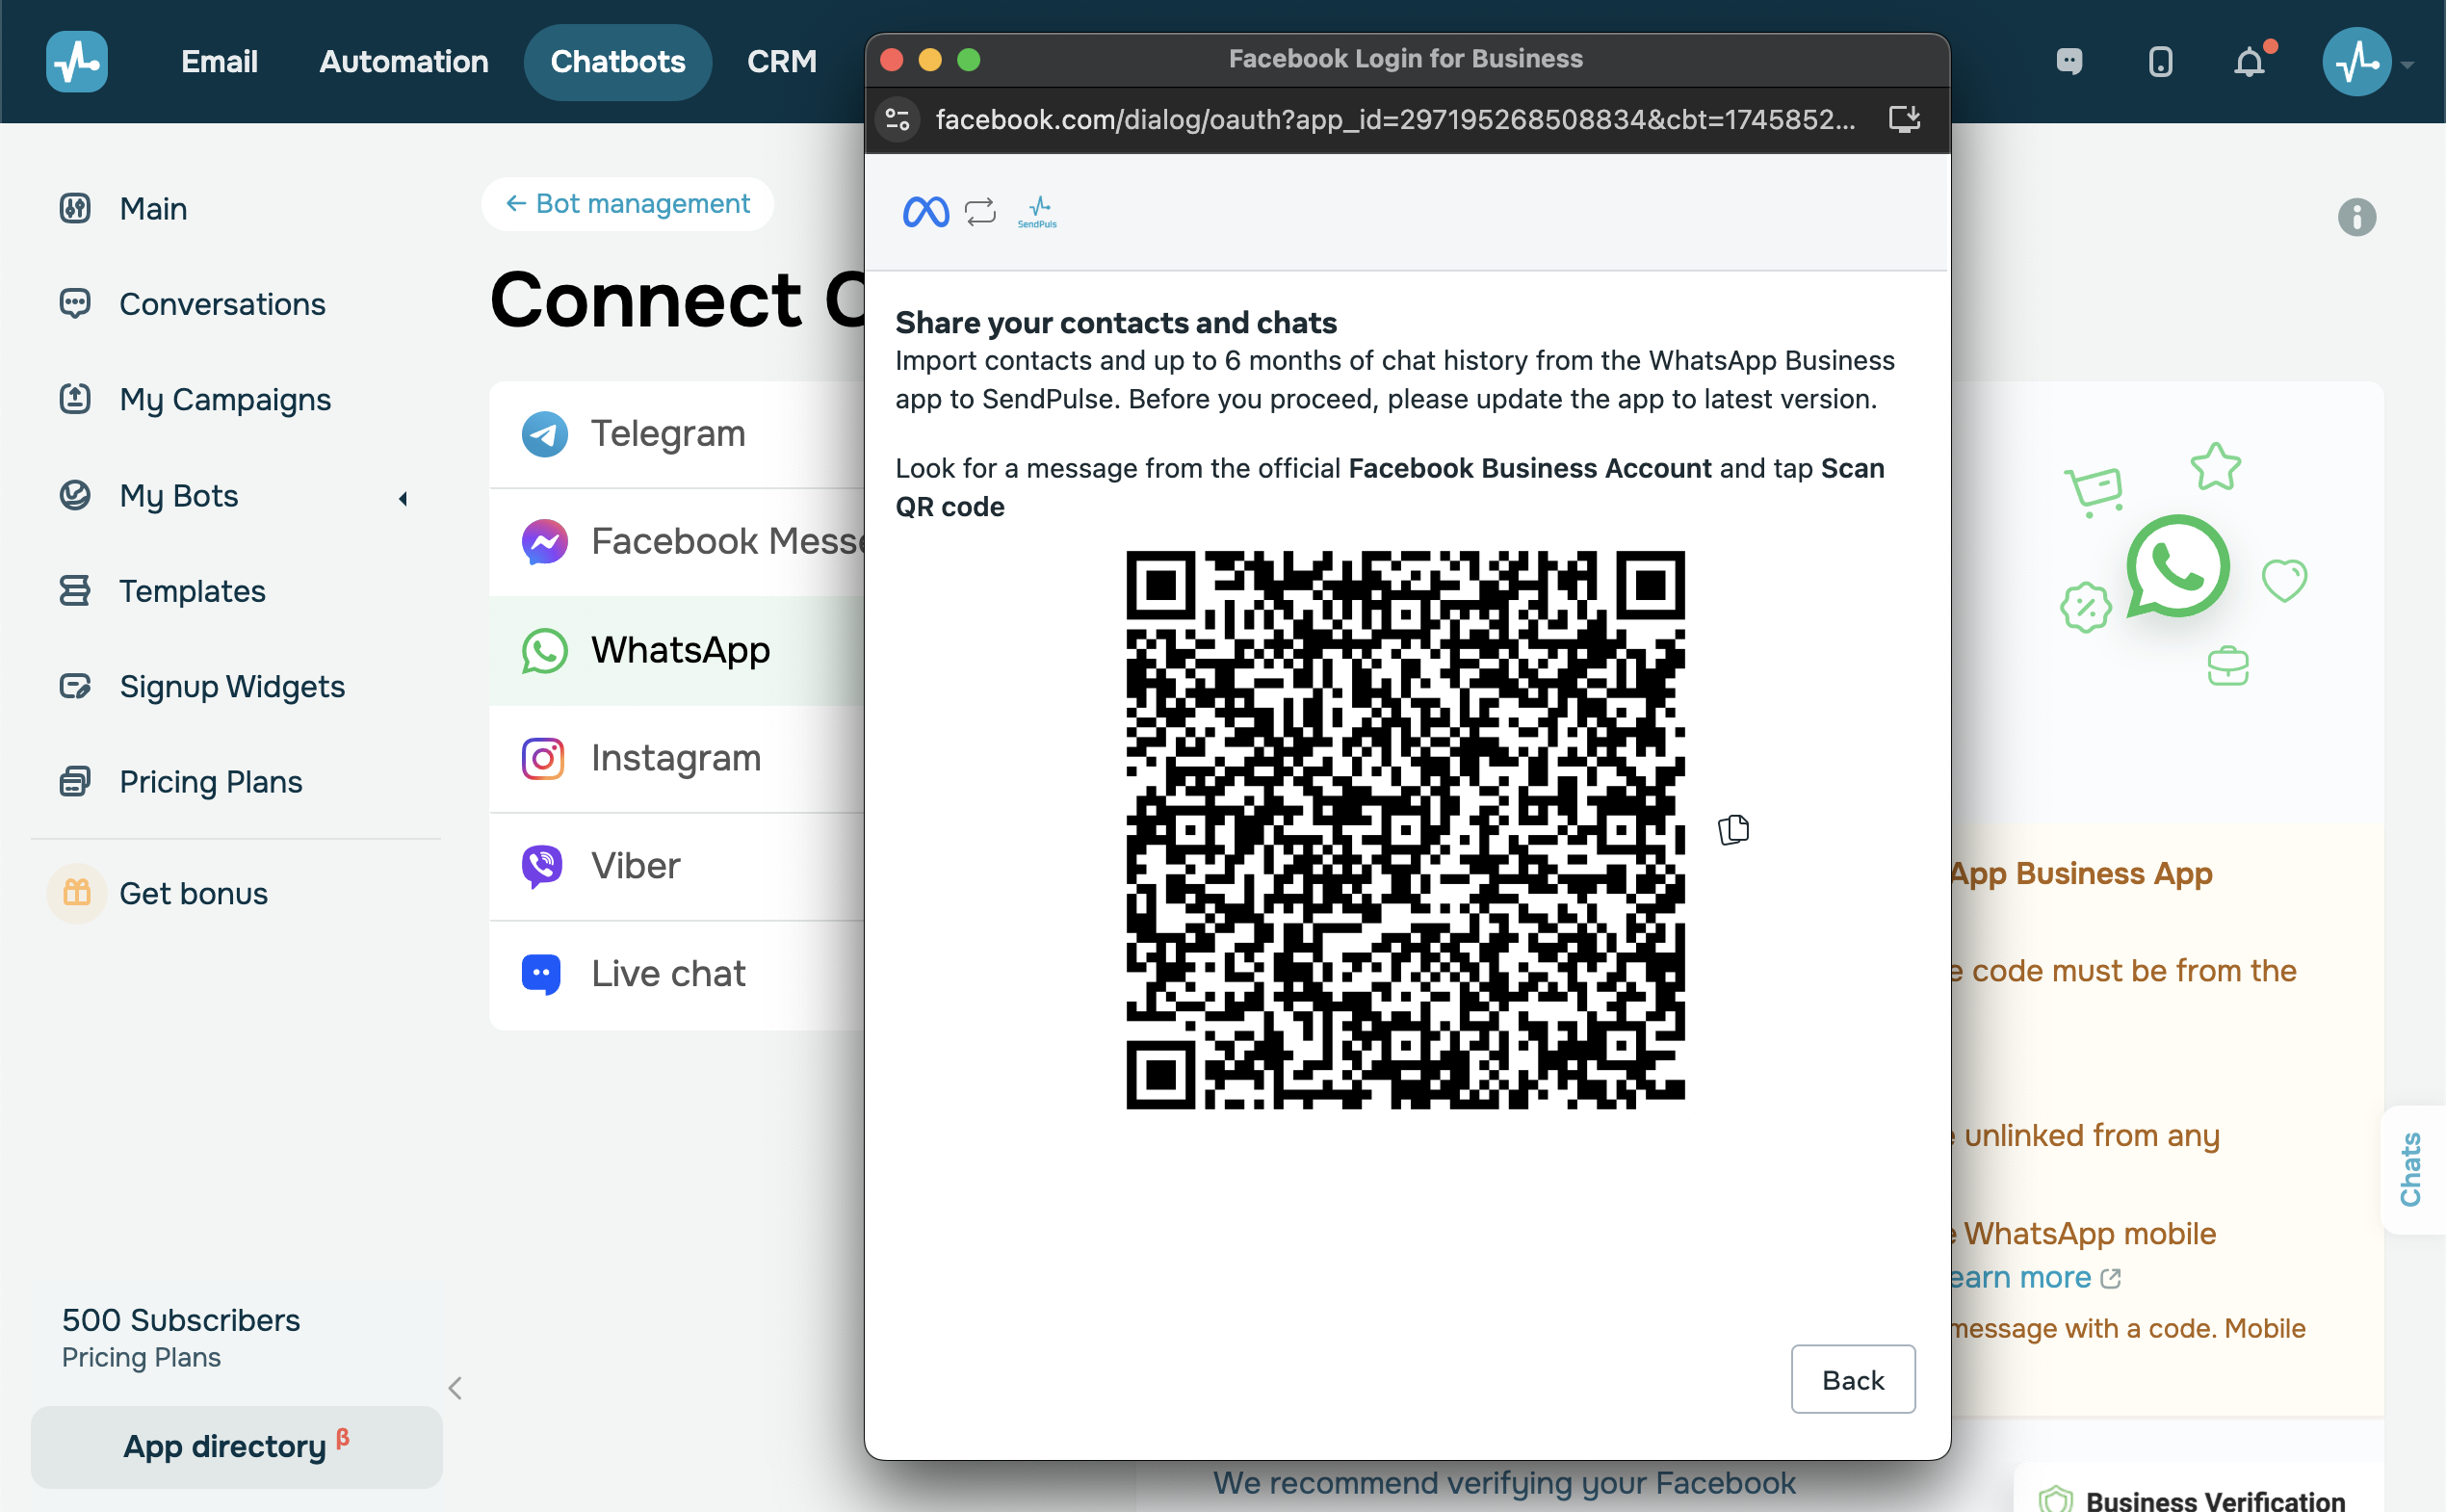This screenshot has height=1512, width=2446.
Task: Click the Viber channel icon
Action: click(x=543, y=866)
